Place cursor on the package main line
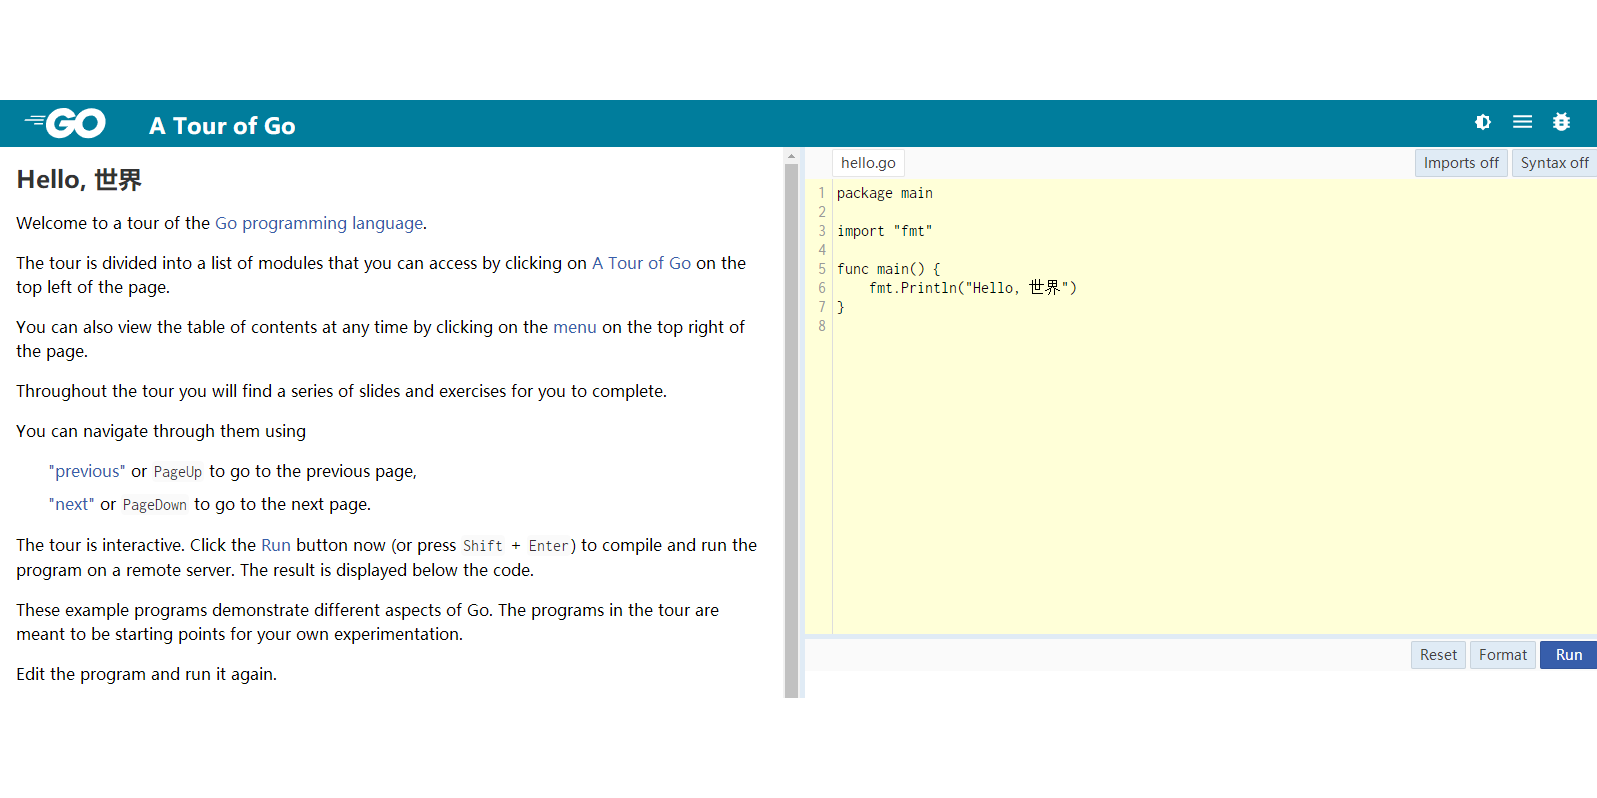This screenshot has height=798, width=1597. (884, 193)
